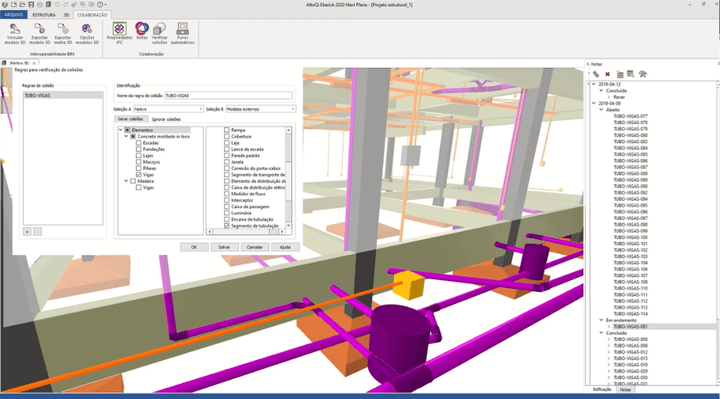Switch to the ESTRUTURA ribbon tab
Viewport: 720px width, 399px height.
(x=44, y=15)
